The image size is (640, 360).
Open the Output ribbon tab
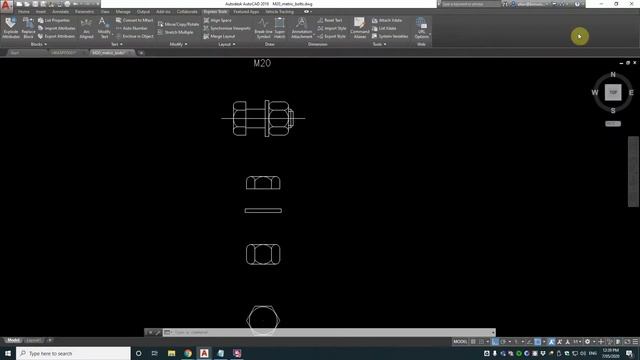coord(143,12)
